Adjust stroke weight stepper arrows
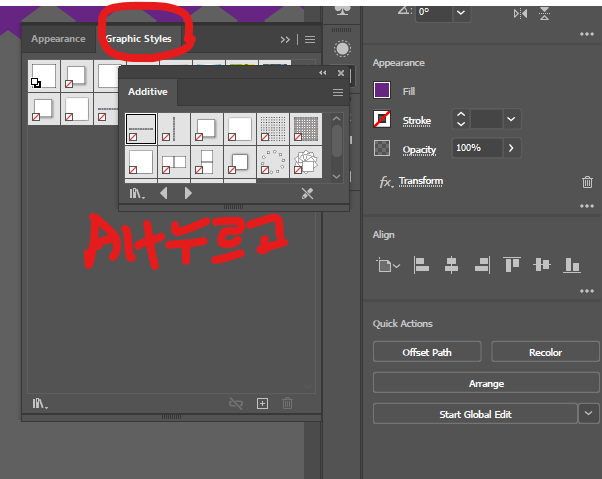602x479 pixels. (461, 119)
